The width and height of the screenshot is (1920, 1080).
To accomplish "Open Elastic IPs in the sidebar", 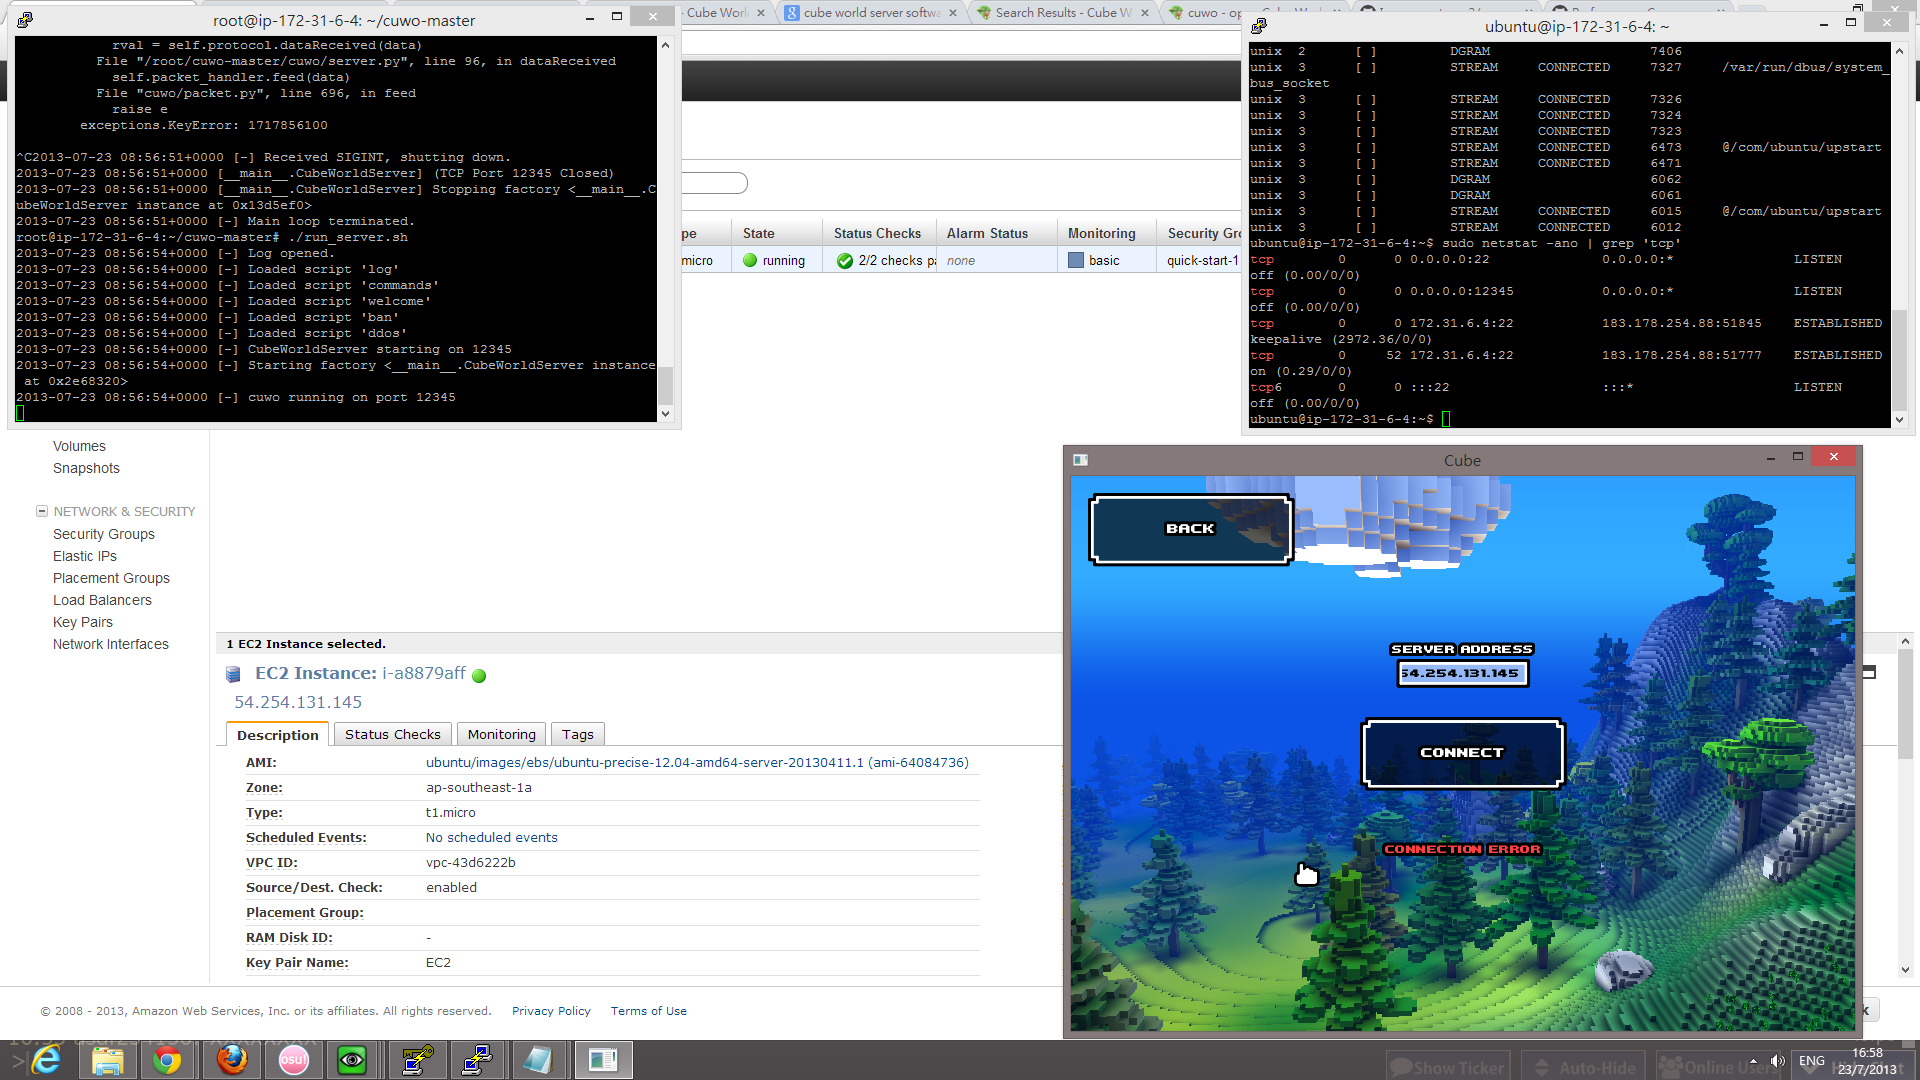I will pos(85,556).
